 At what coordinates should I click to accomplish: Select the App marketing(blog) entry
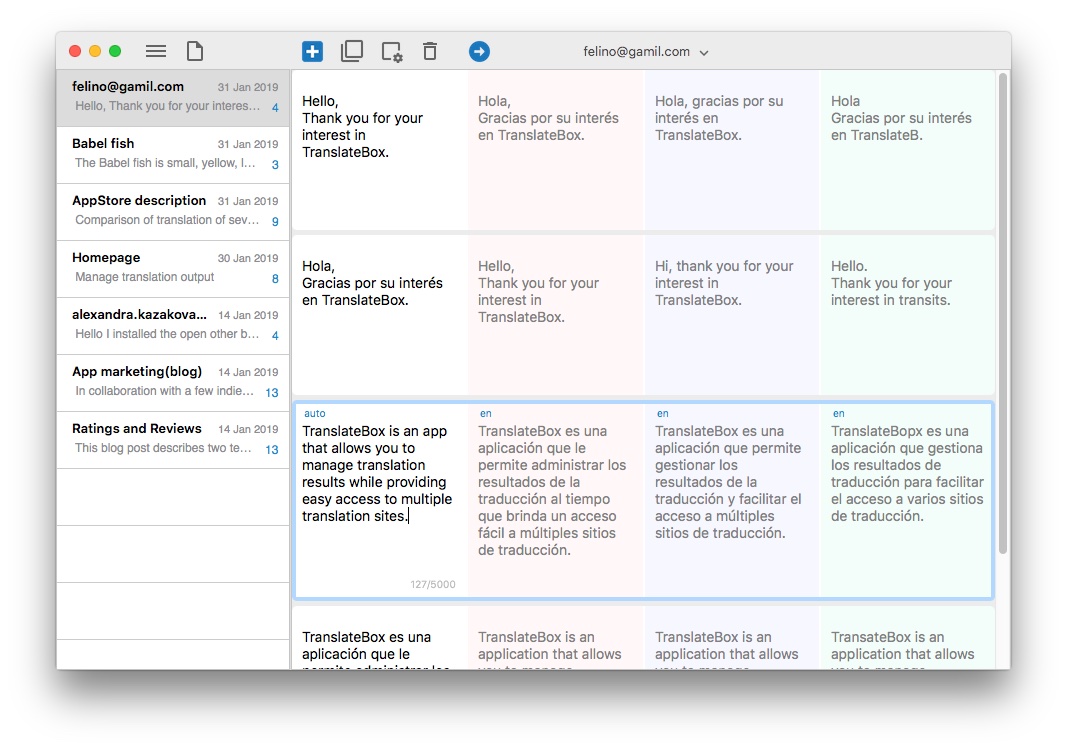pyautogui.click(x=173, y=382)
